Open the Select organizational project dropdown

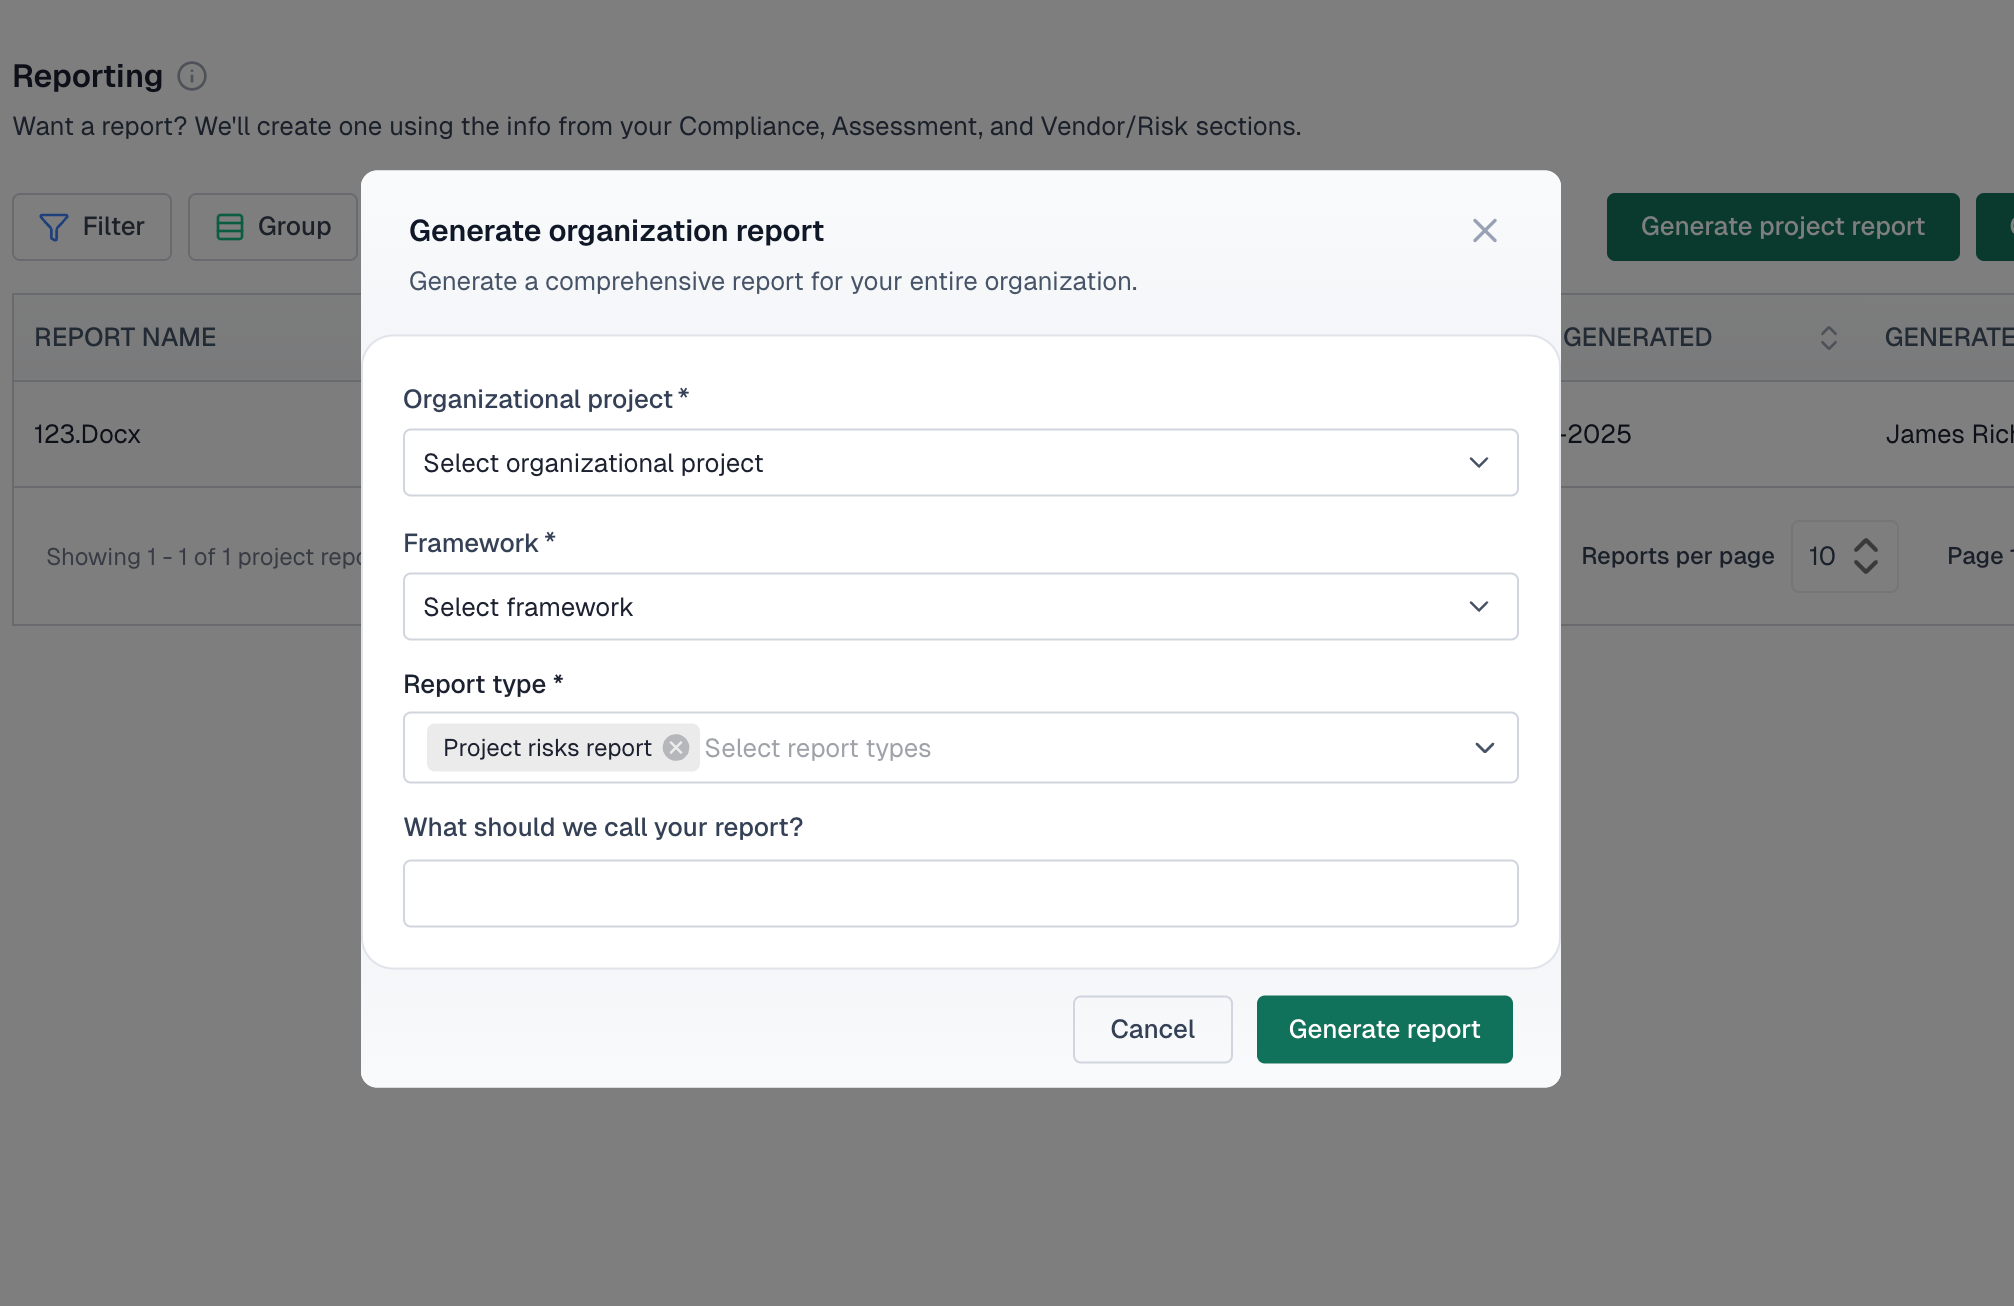(960, 462)
